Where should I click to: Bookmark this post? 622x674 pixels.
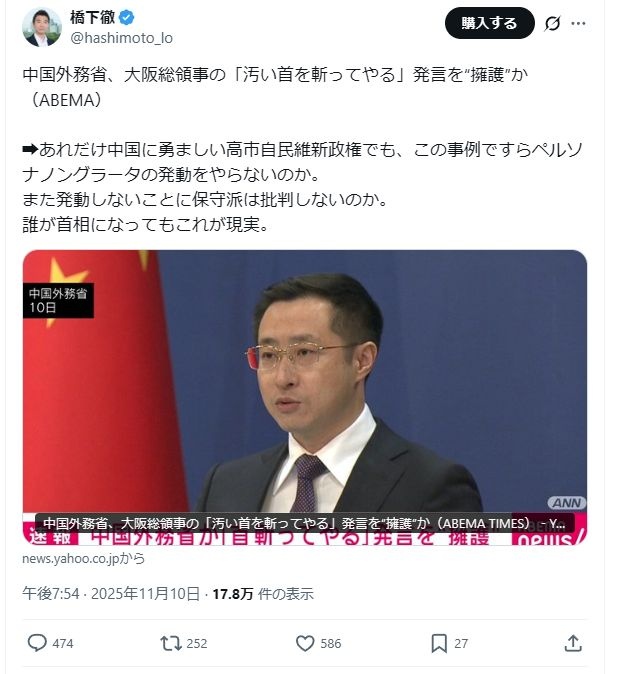[x=439, y=643]
